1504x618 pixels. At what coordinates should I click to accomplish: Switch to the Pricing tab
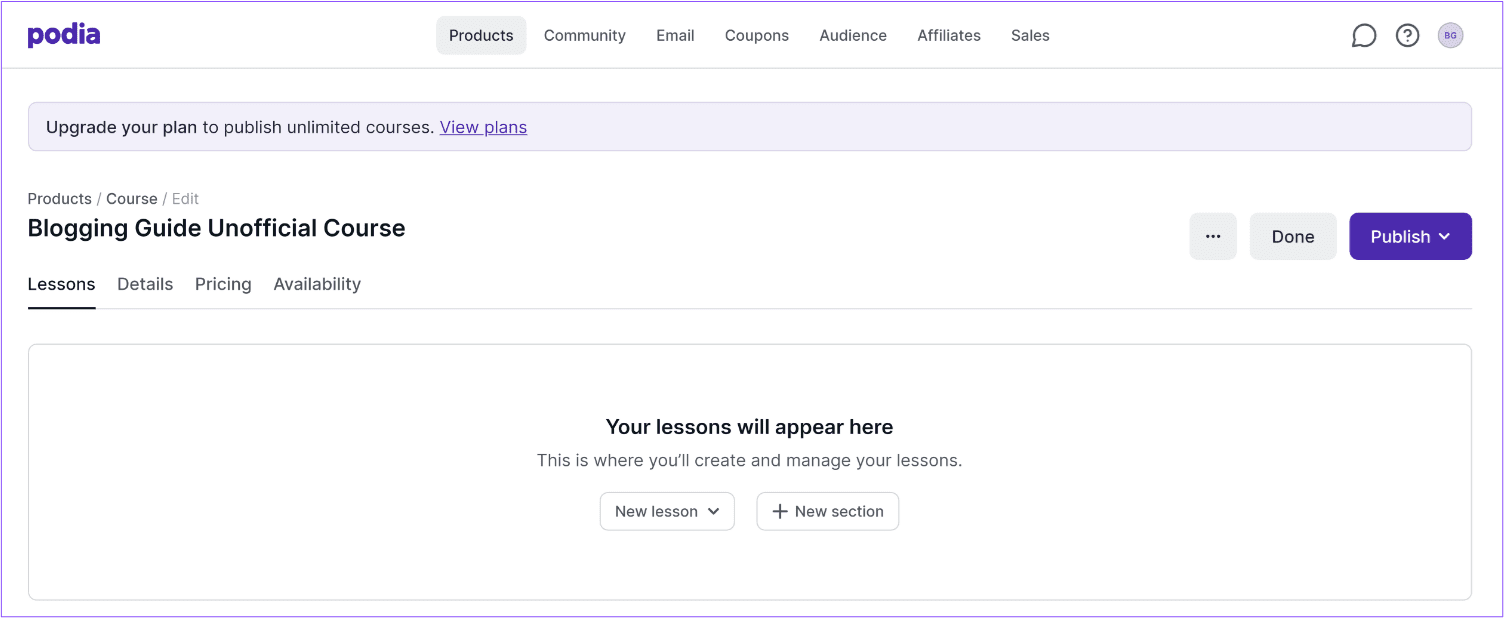[x=223, y=284]
